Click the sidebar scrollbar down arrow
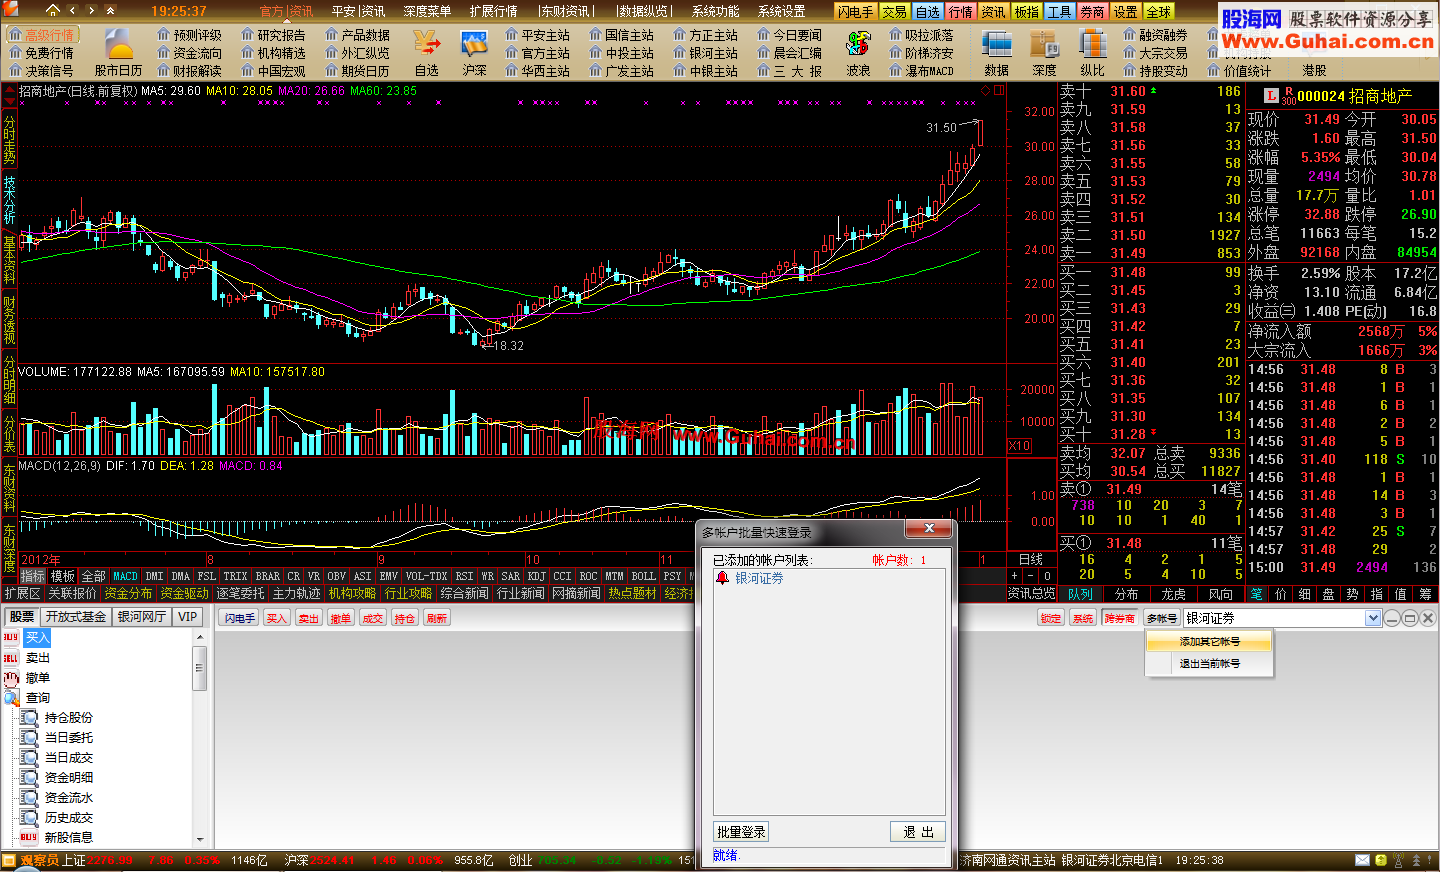The image size is (1440, 872). [x=200, y=840]
